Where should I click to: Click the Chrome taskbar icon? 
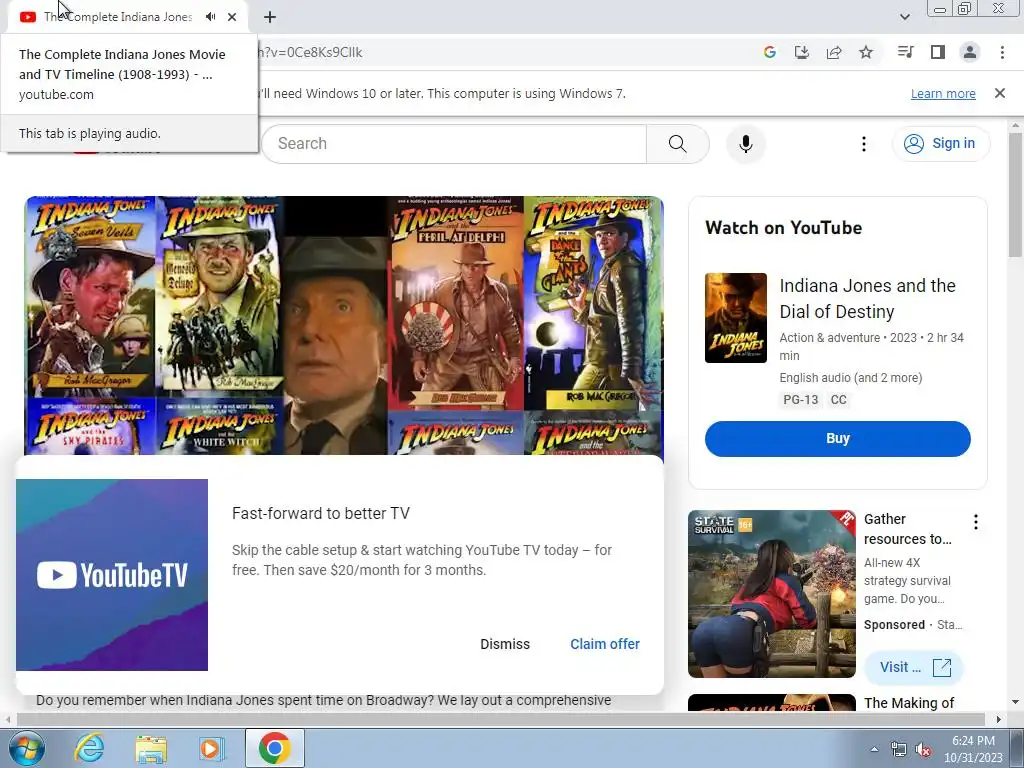tap(274, 748)
